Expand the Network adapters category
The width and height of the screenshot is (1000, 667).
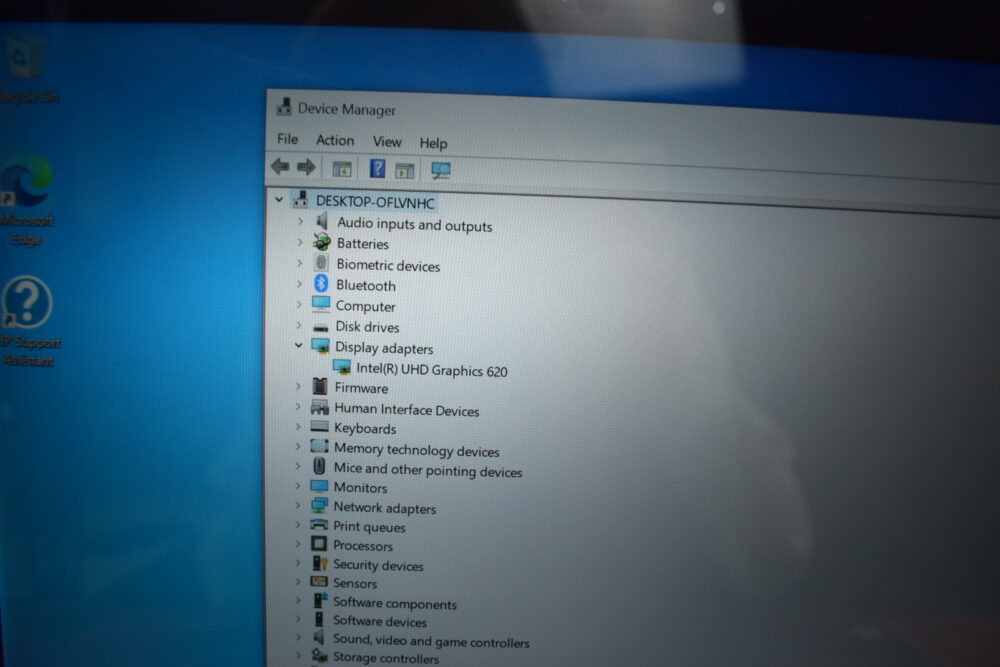(297, 506)
